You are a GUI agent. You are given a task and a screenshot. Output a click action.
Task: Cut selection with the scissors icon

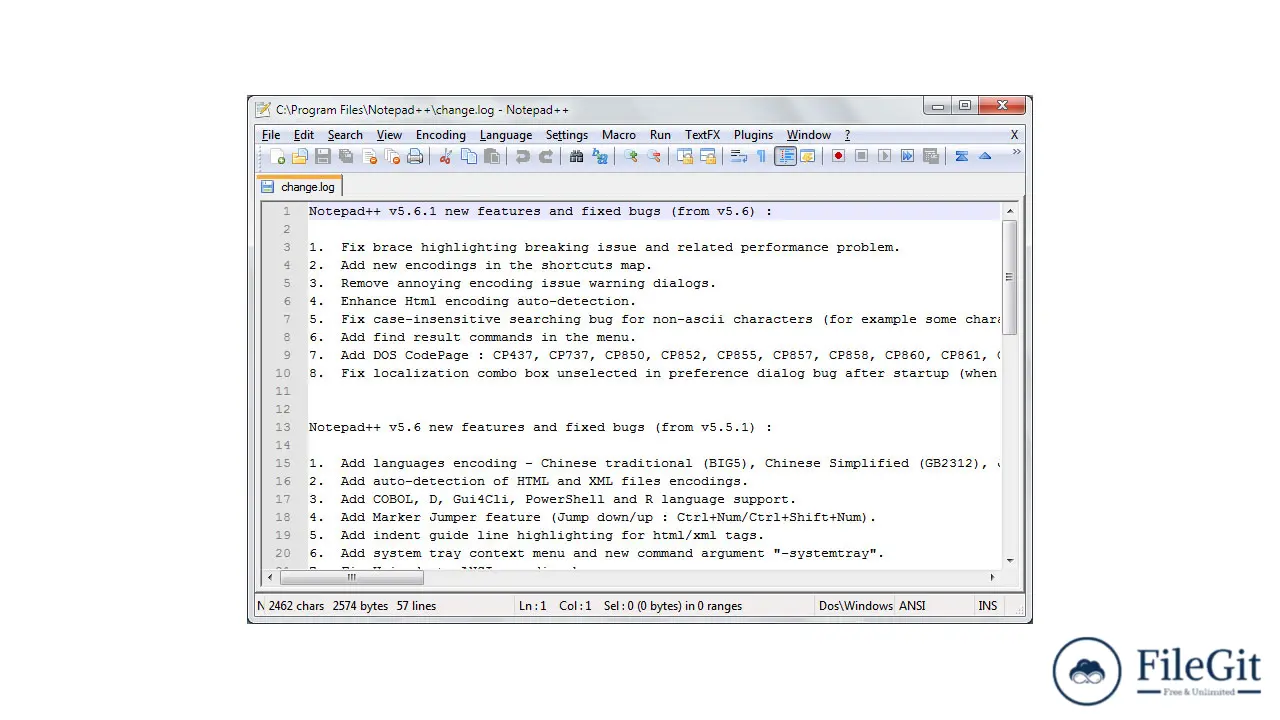(446, 156)
